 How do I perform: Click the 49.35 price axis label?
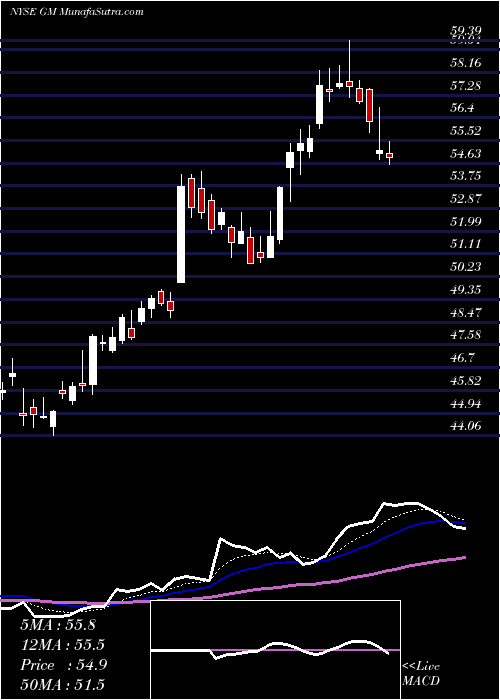[466, 290]
